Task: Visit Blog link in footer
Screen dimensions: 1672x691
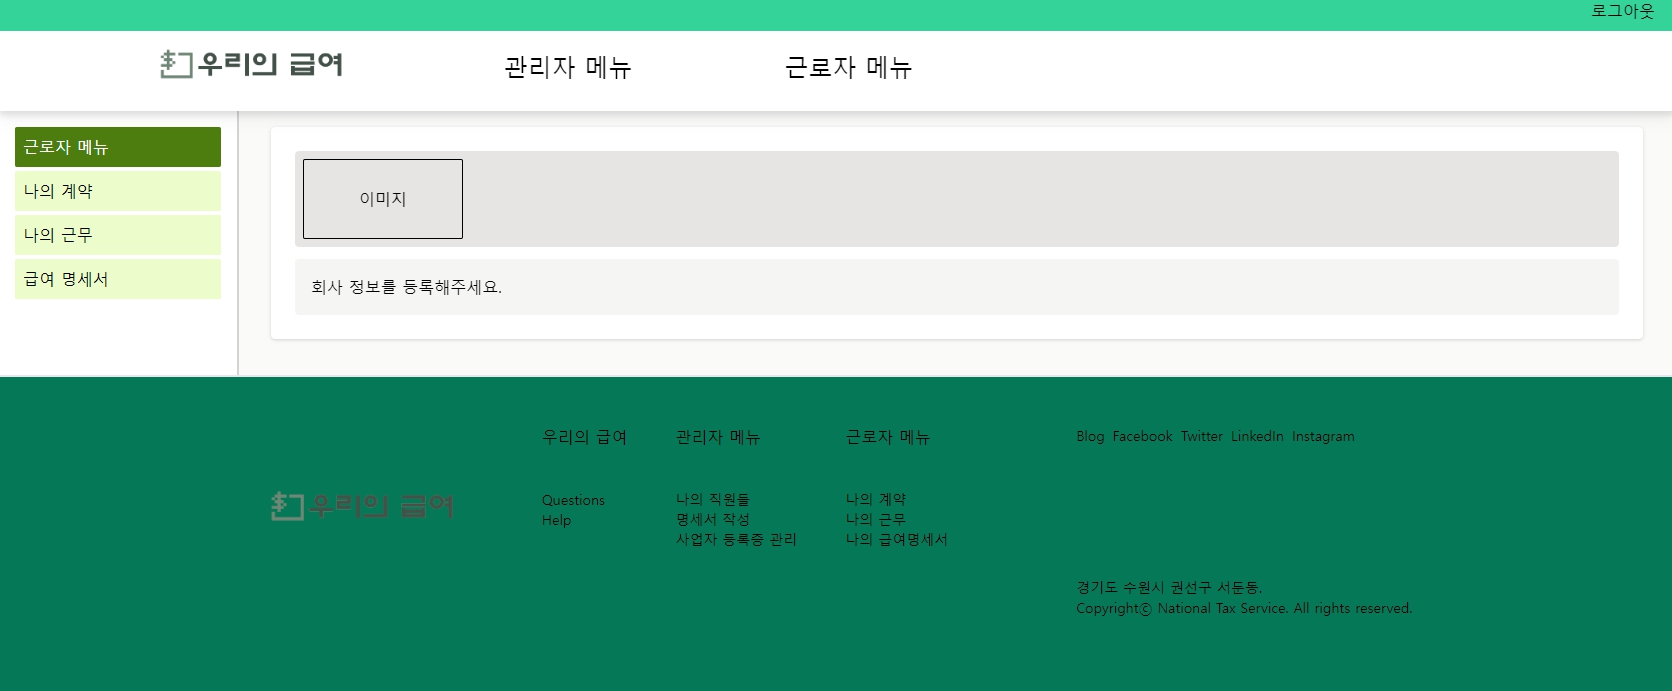Action: point(1090,436)
